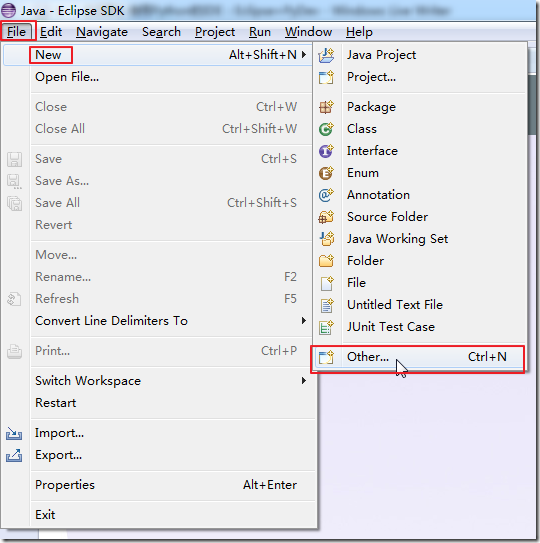Click the purple Interface icon
This screenshot has width=540, height=543.
[x=326, y=151]
